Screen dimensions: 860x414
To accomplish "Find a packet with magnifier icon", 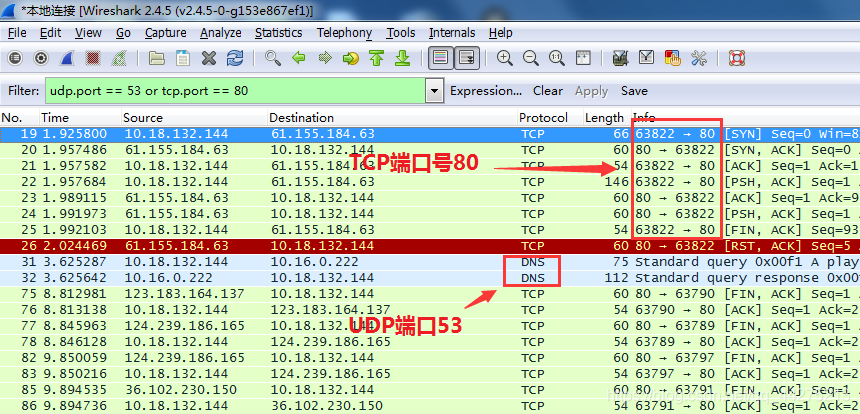I will 273,58.
